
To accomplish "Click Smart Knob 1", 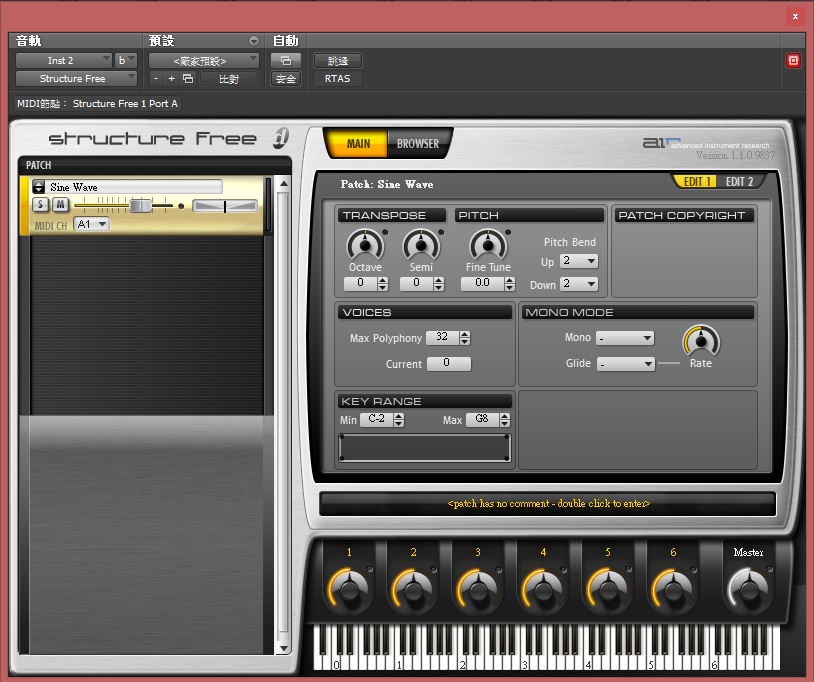I will [x=348, y=588].
